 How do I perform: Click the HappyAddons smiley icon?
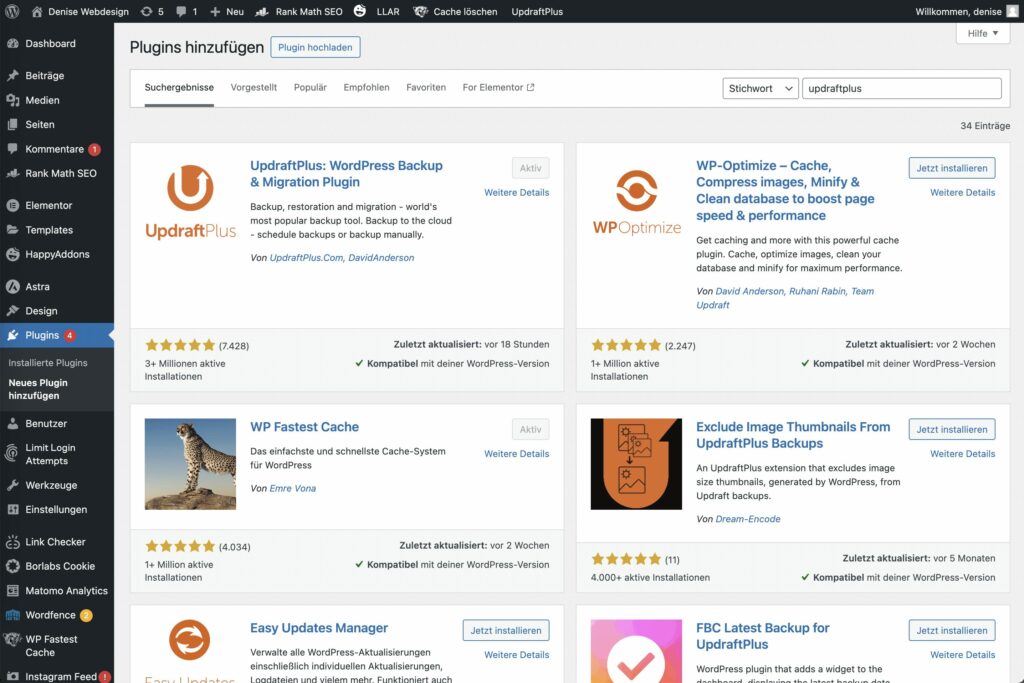click(x=12, y=254)
